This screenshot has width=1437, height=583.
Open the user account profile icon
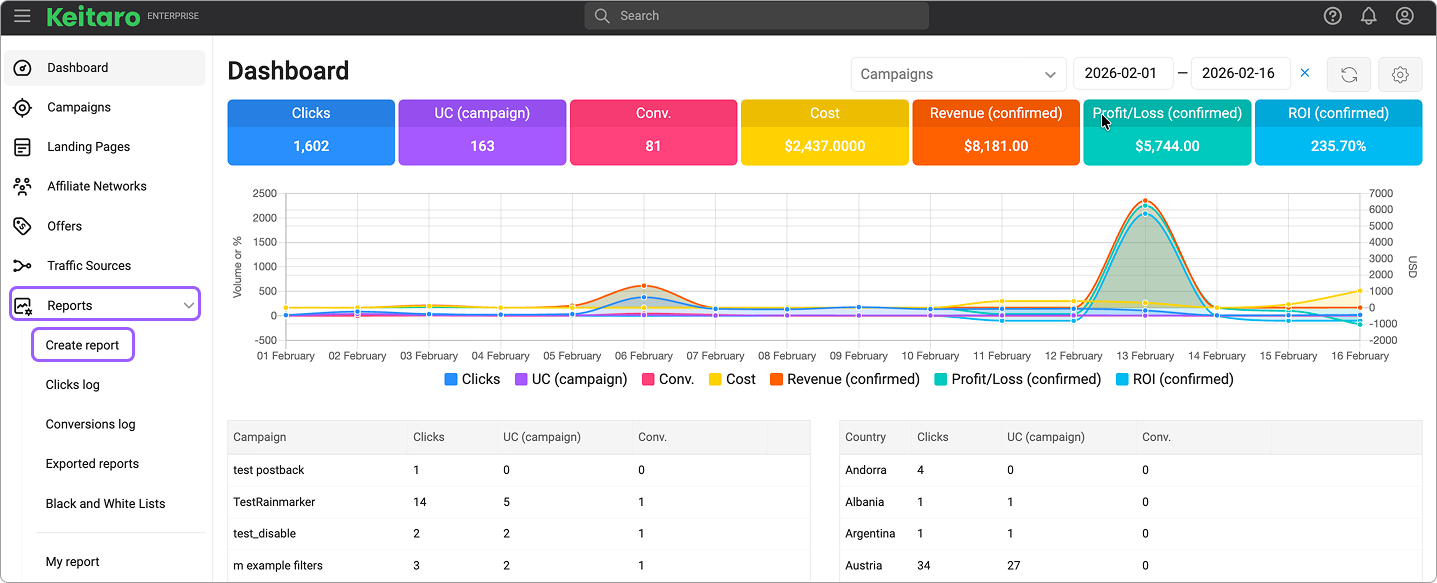coord(1405,16)
